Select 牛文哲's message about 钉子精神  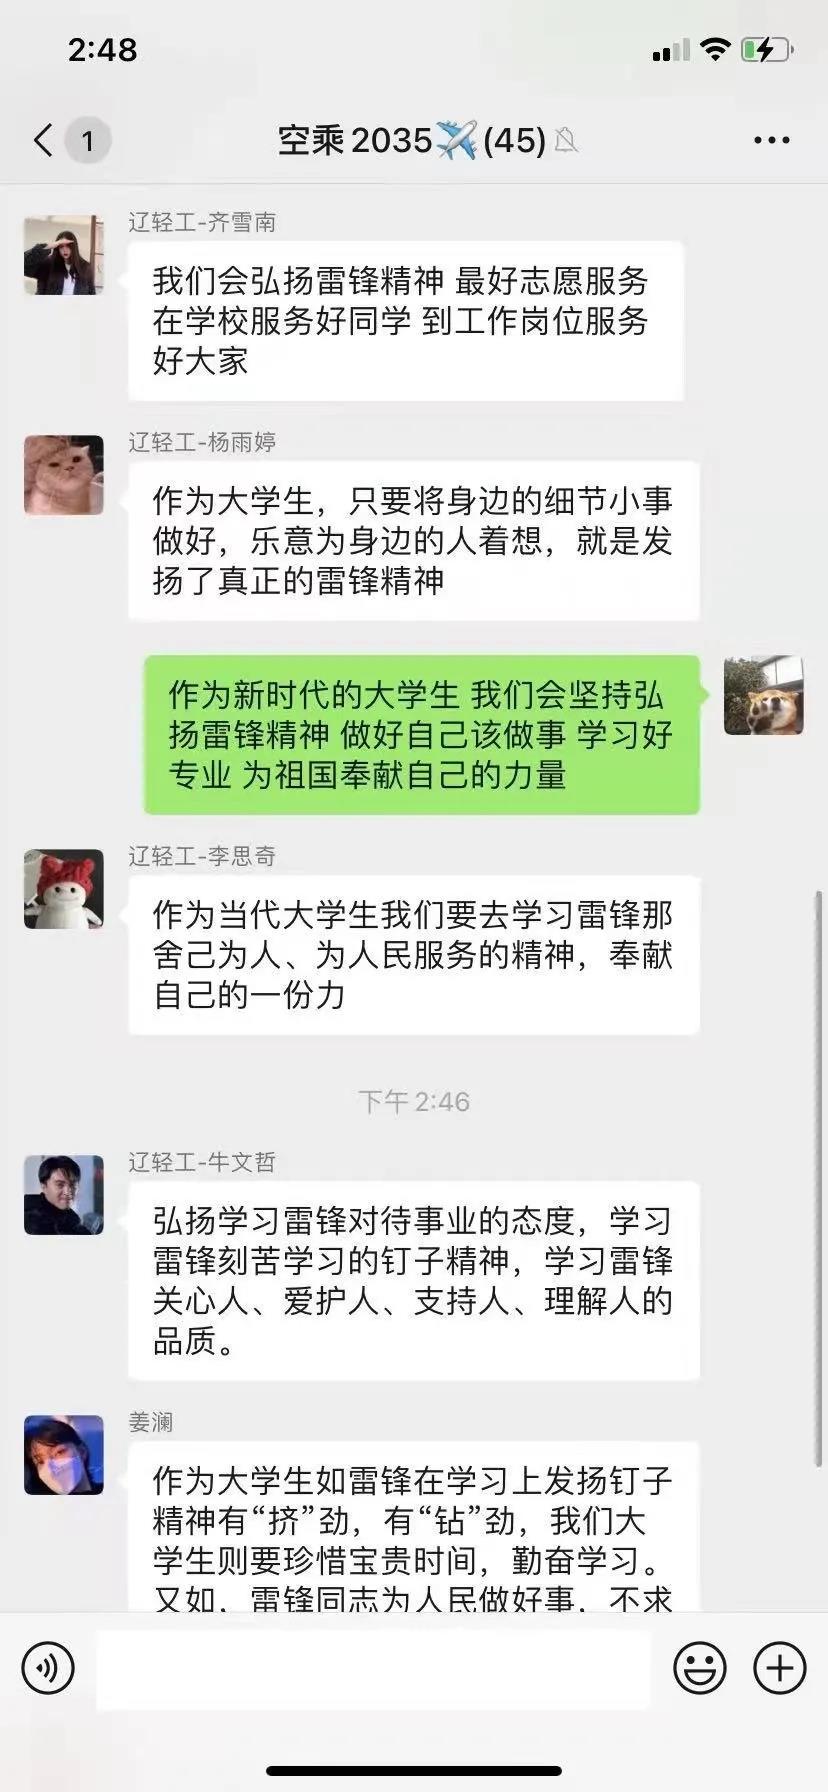(414, 1281)
